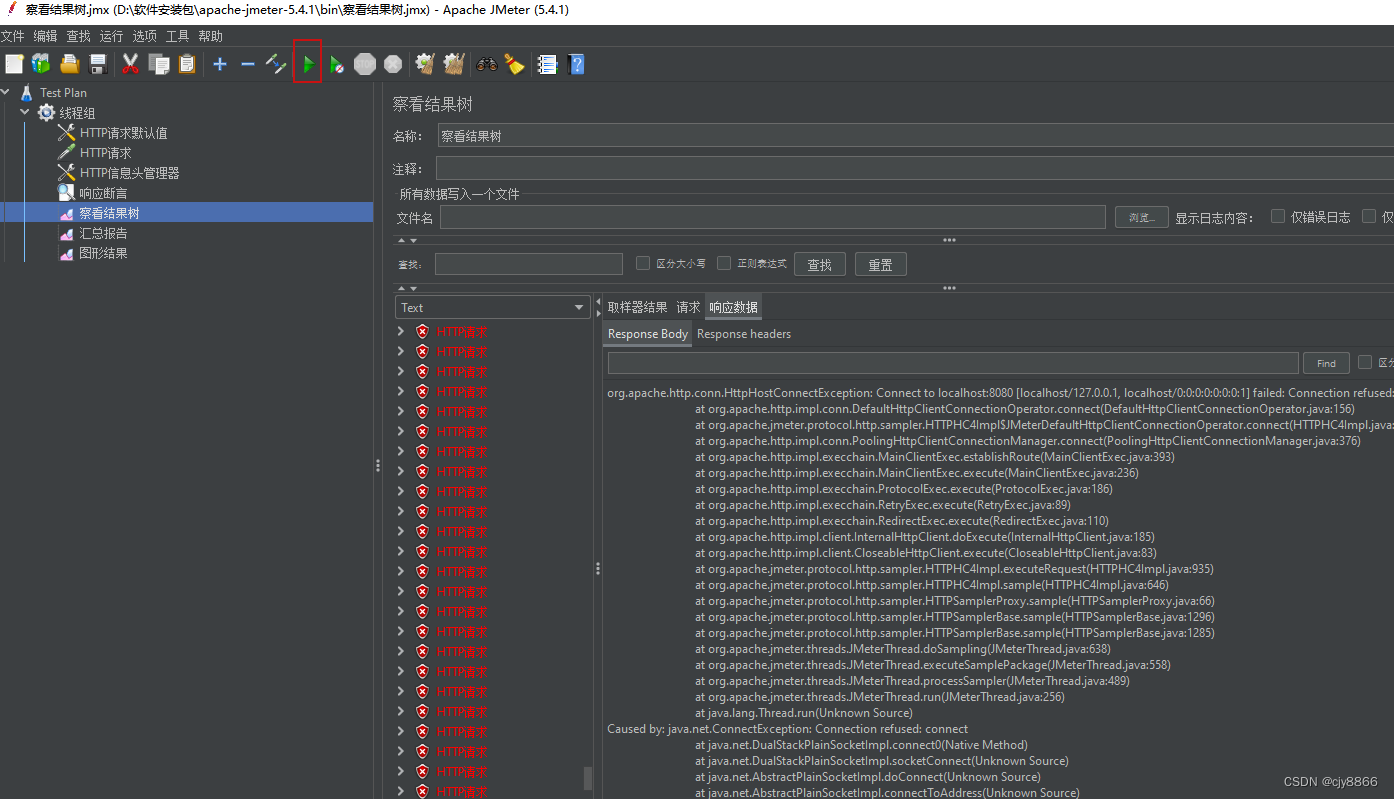Image resolution: width=1394 pixels, height=799 pixels.
Task: Select HTTP信息头管理器 in the tree
Action: tap(129, 173)
